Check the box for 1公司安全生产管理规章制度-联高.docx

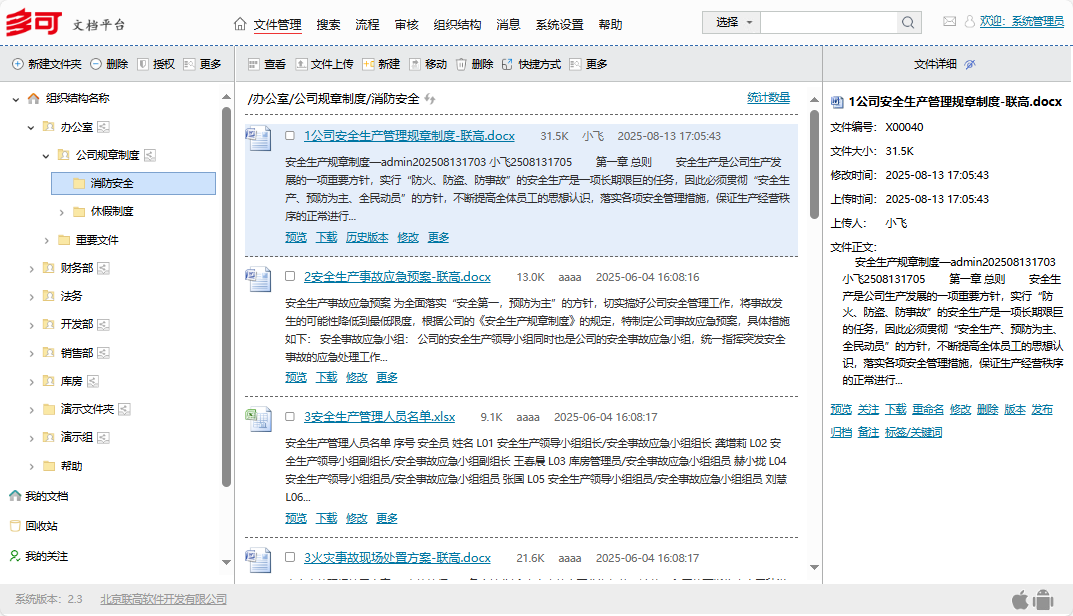tap(290, 136)
